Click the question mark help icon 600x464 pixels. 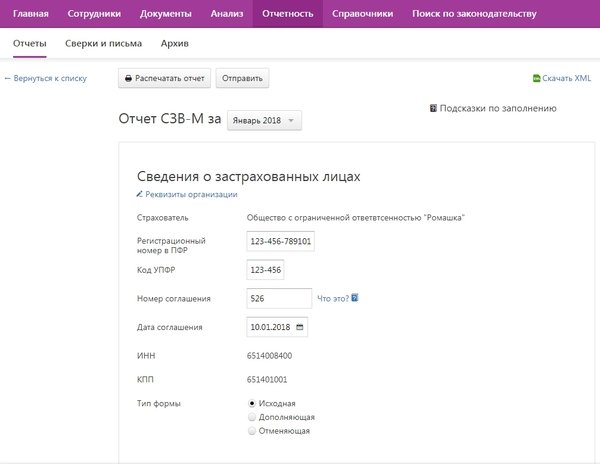[355, 298]
